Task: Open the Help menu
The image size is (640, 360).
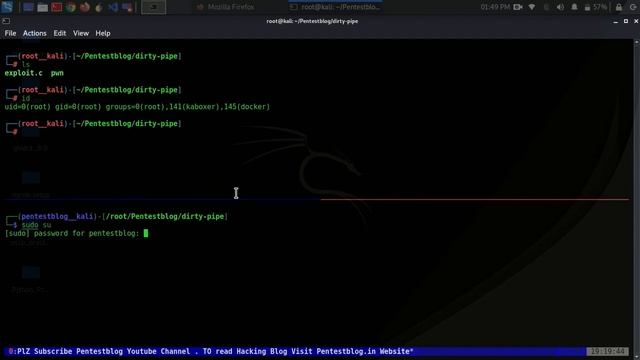Action: tap(103, 33)
